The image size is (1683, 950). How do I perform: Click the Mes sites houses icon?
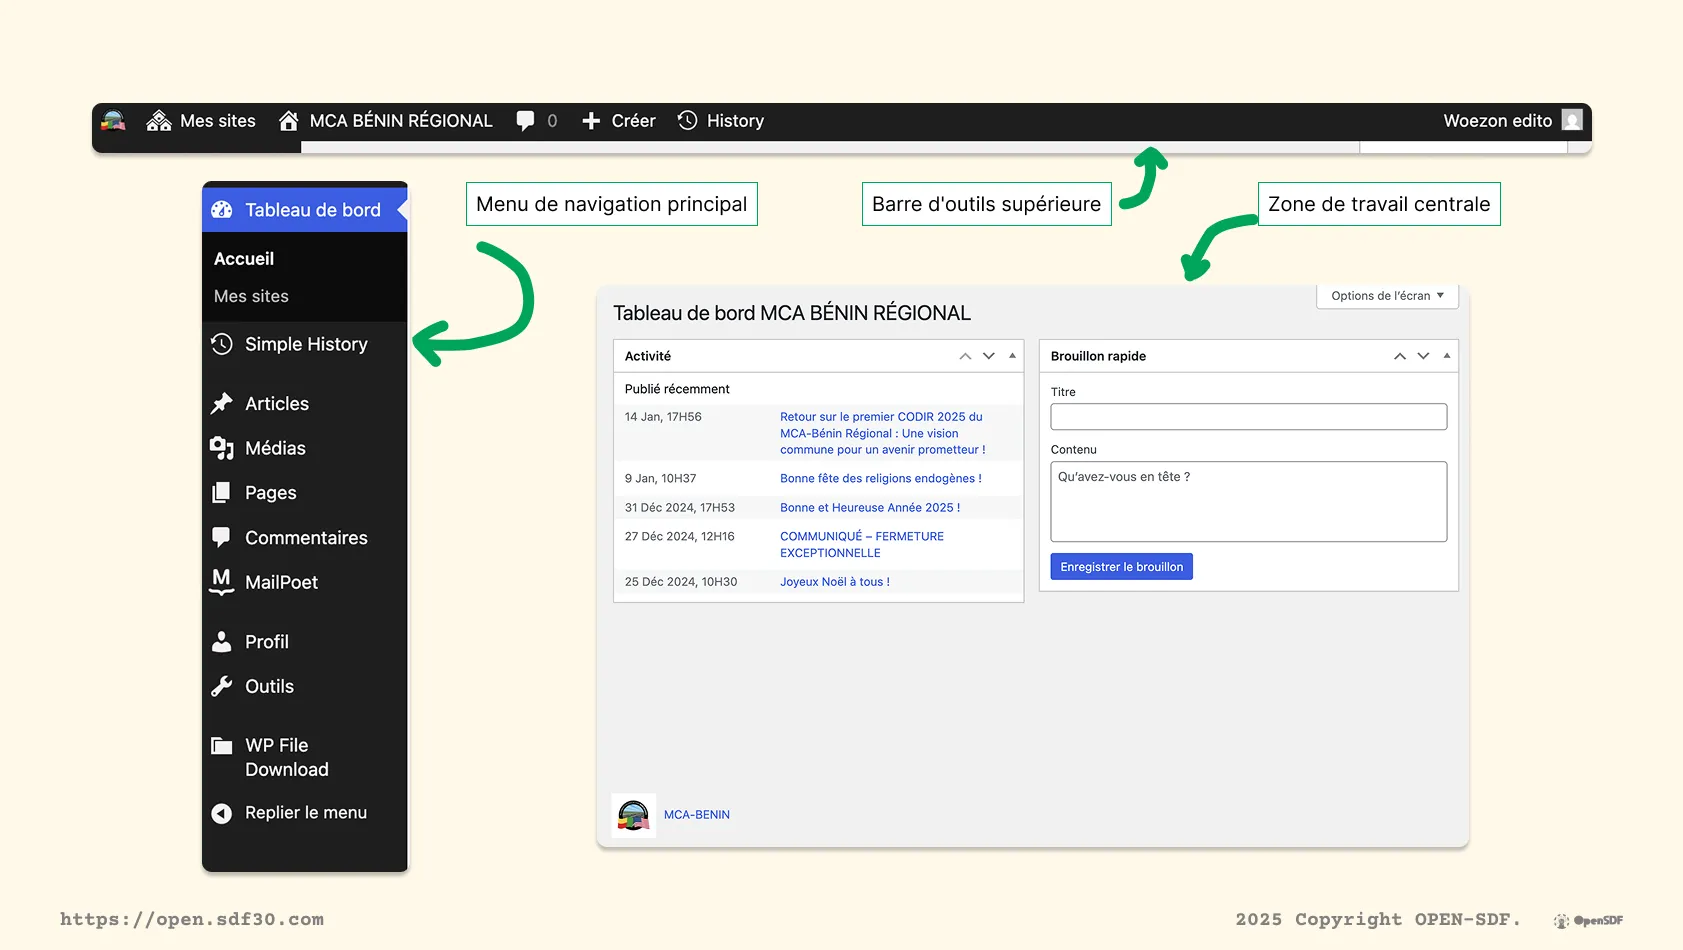pos(159,121)
